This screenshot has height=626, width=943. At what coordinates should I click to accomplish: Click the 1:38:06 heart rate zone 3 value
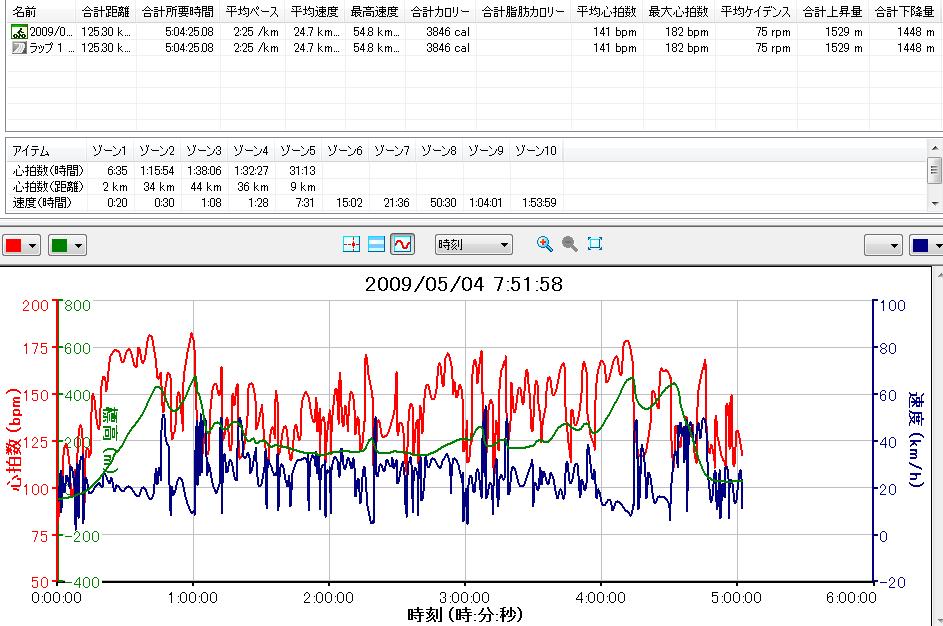pyautogui.click(x=204, y=171)
